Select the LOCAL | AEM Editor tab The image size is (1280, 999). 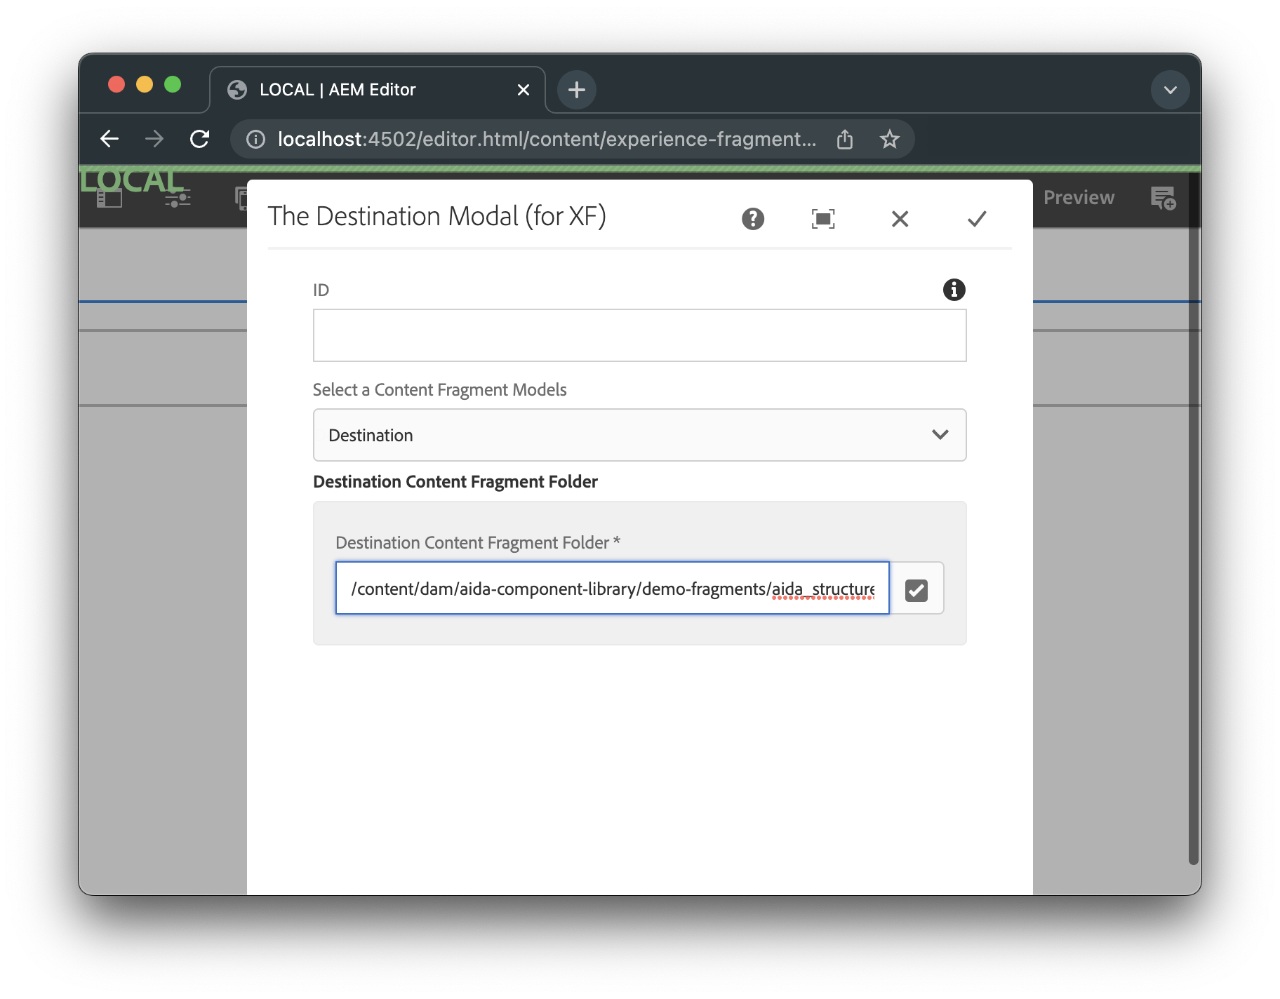click(370, 90)
